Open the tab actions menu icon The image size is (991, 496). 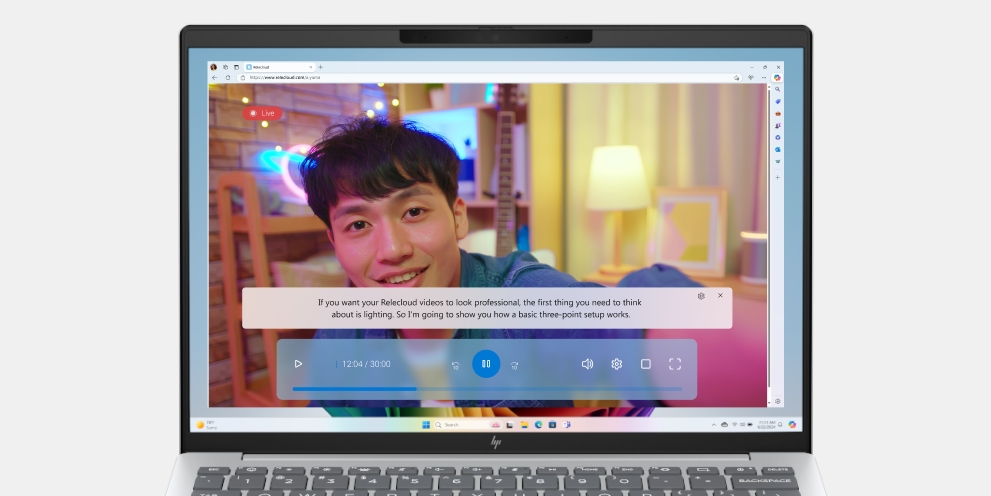tap(236, 67)
